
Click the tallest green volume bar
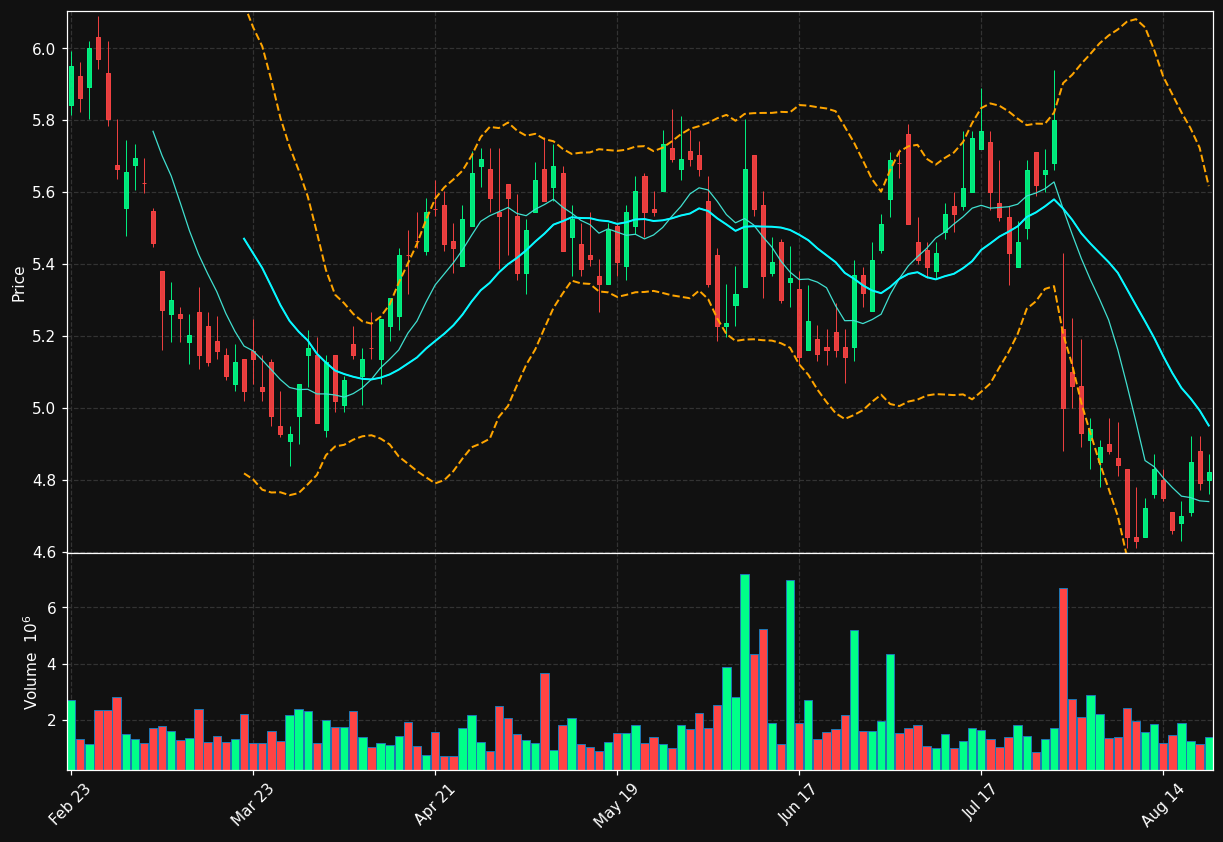[x=745, y=672]
